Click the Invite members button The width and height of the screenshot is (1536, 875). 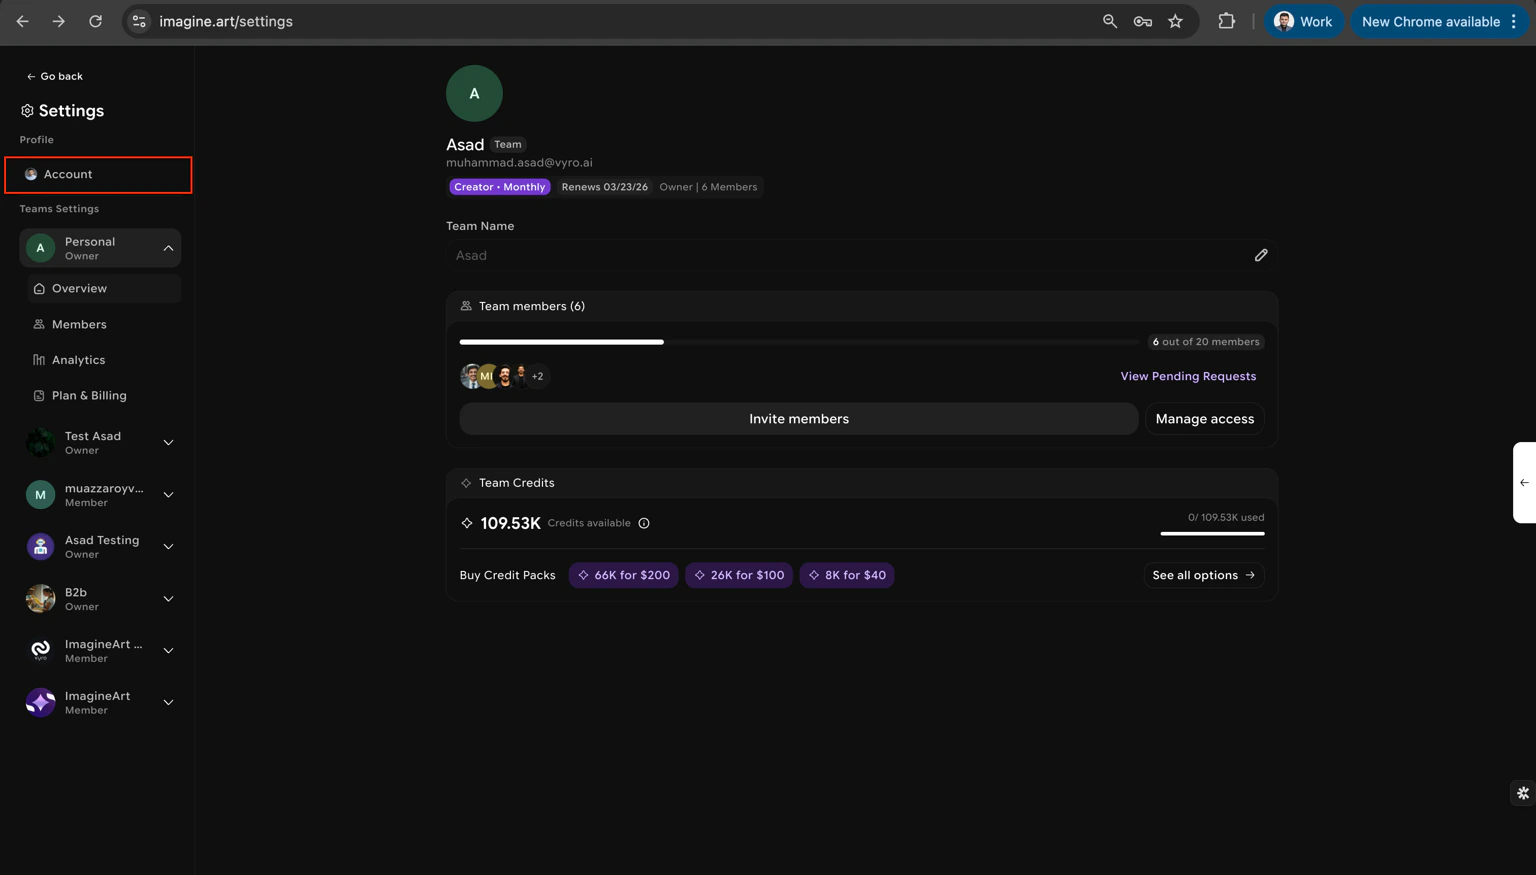[798, 419]
